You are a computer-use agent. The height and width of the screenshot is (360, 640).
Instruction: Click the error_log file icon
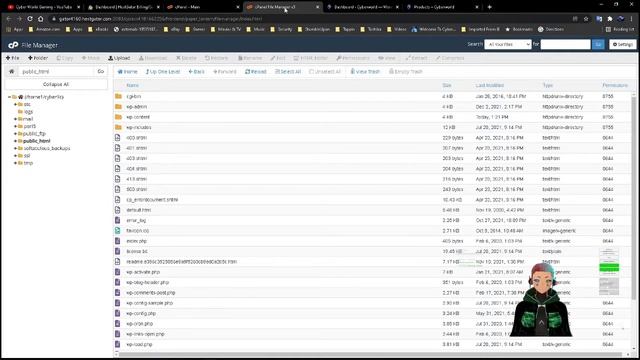click(118, 220)
